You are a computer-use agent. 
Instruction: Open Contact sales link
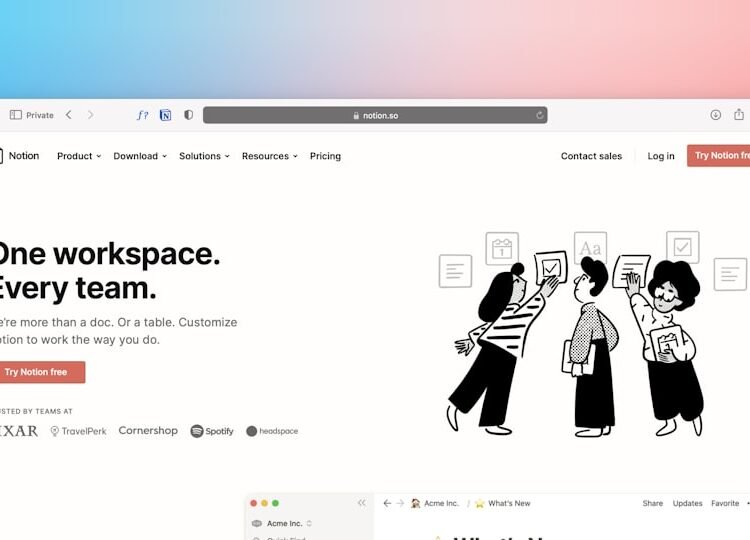coord(591,156)
